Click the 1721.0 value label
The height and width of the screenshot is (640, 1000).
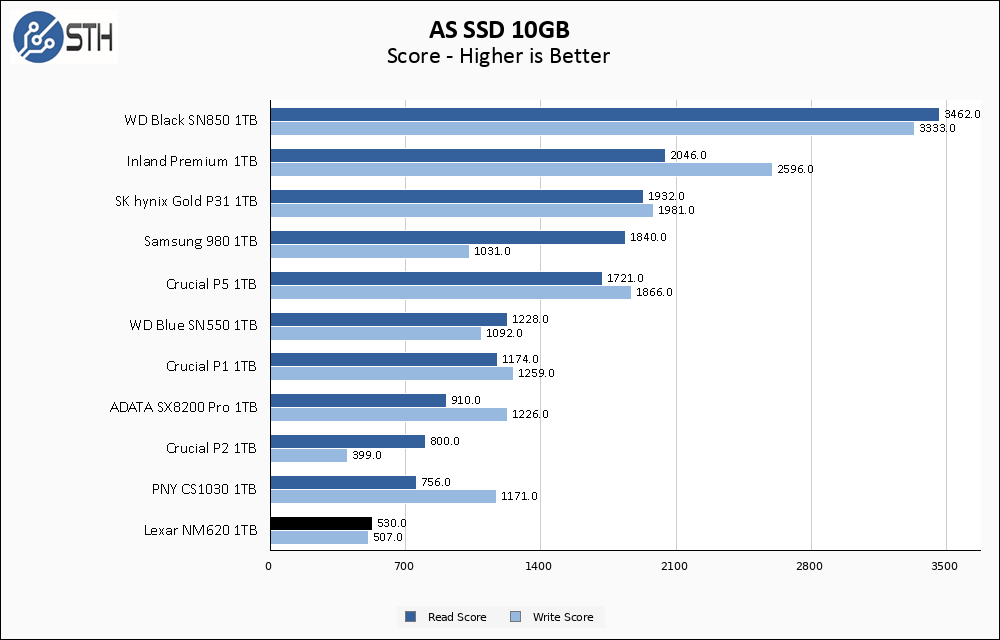(x=625, y=278)
